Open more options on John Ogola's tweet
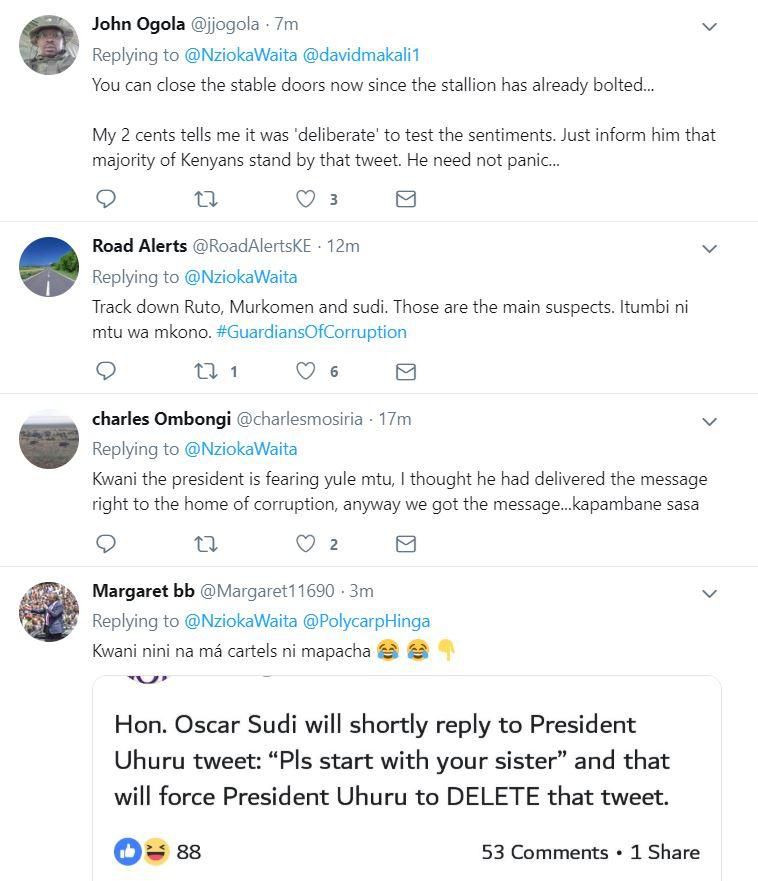Screen dimensions: 758x881 [x=709, y=27]
